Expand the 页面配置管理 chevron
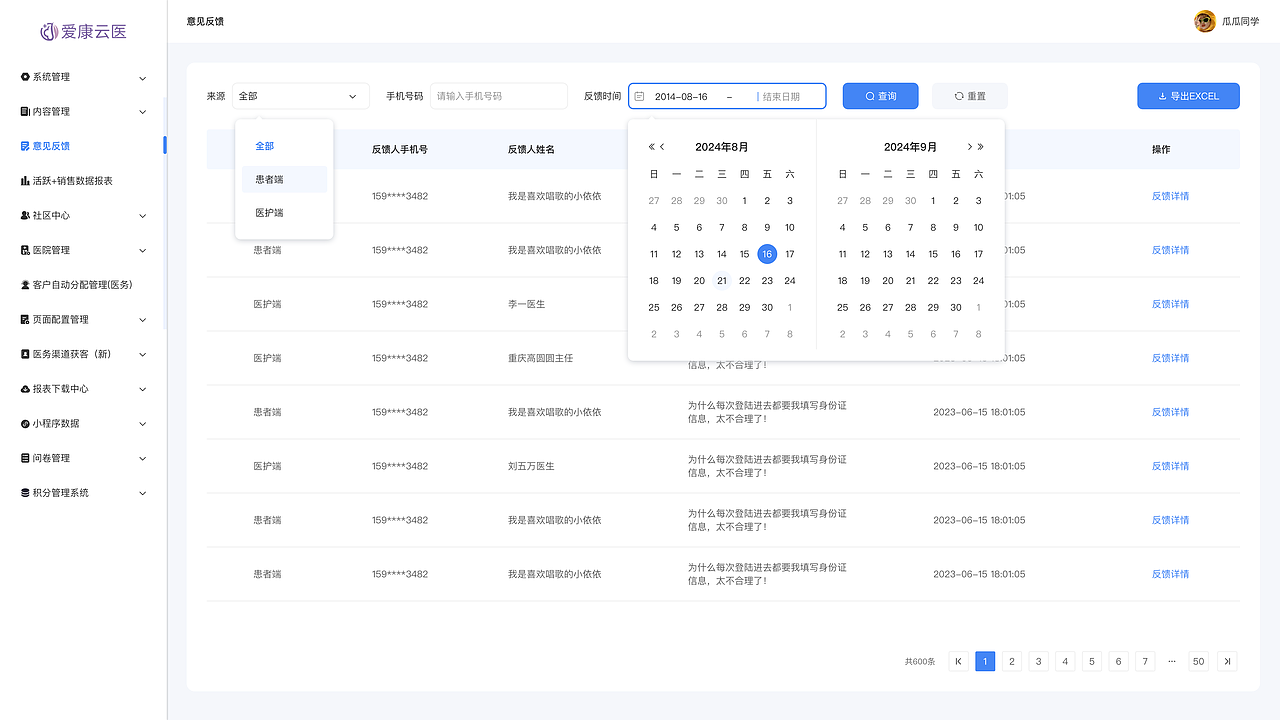Screen dimensions: 1280x720 point(142,320)
